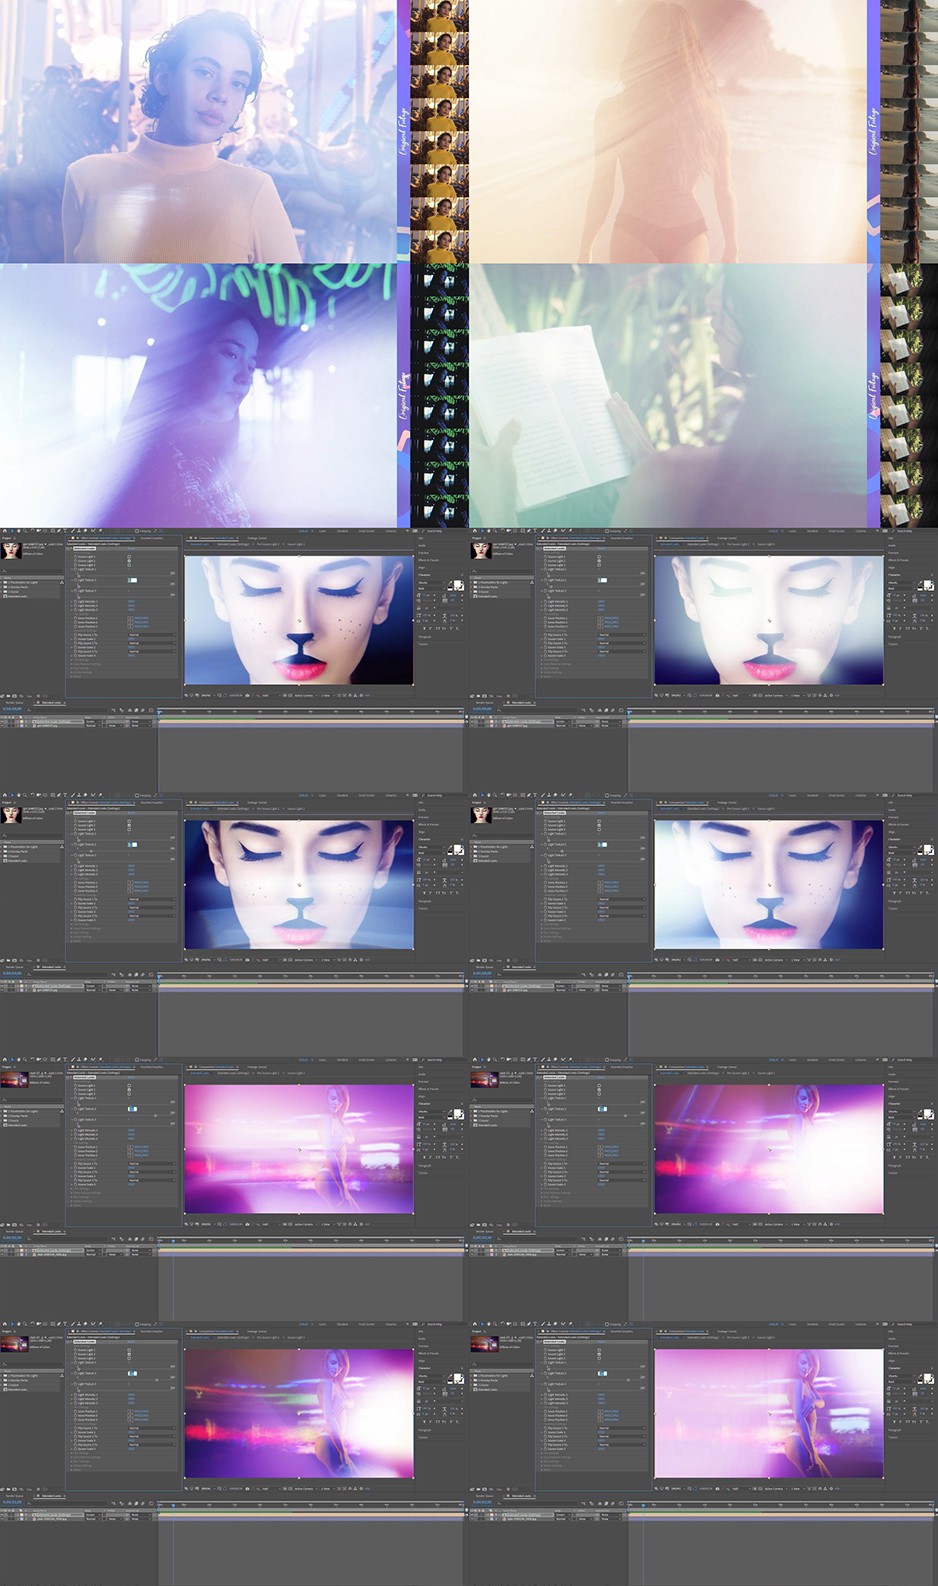938x1586 pixels.
Task: Open Half resolution dropdown, fourth cat-face window viewer
Action: click(x=741, y=960)
